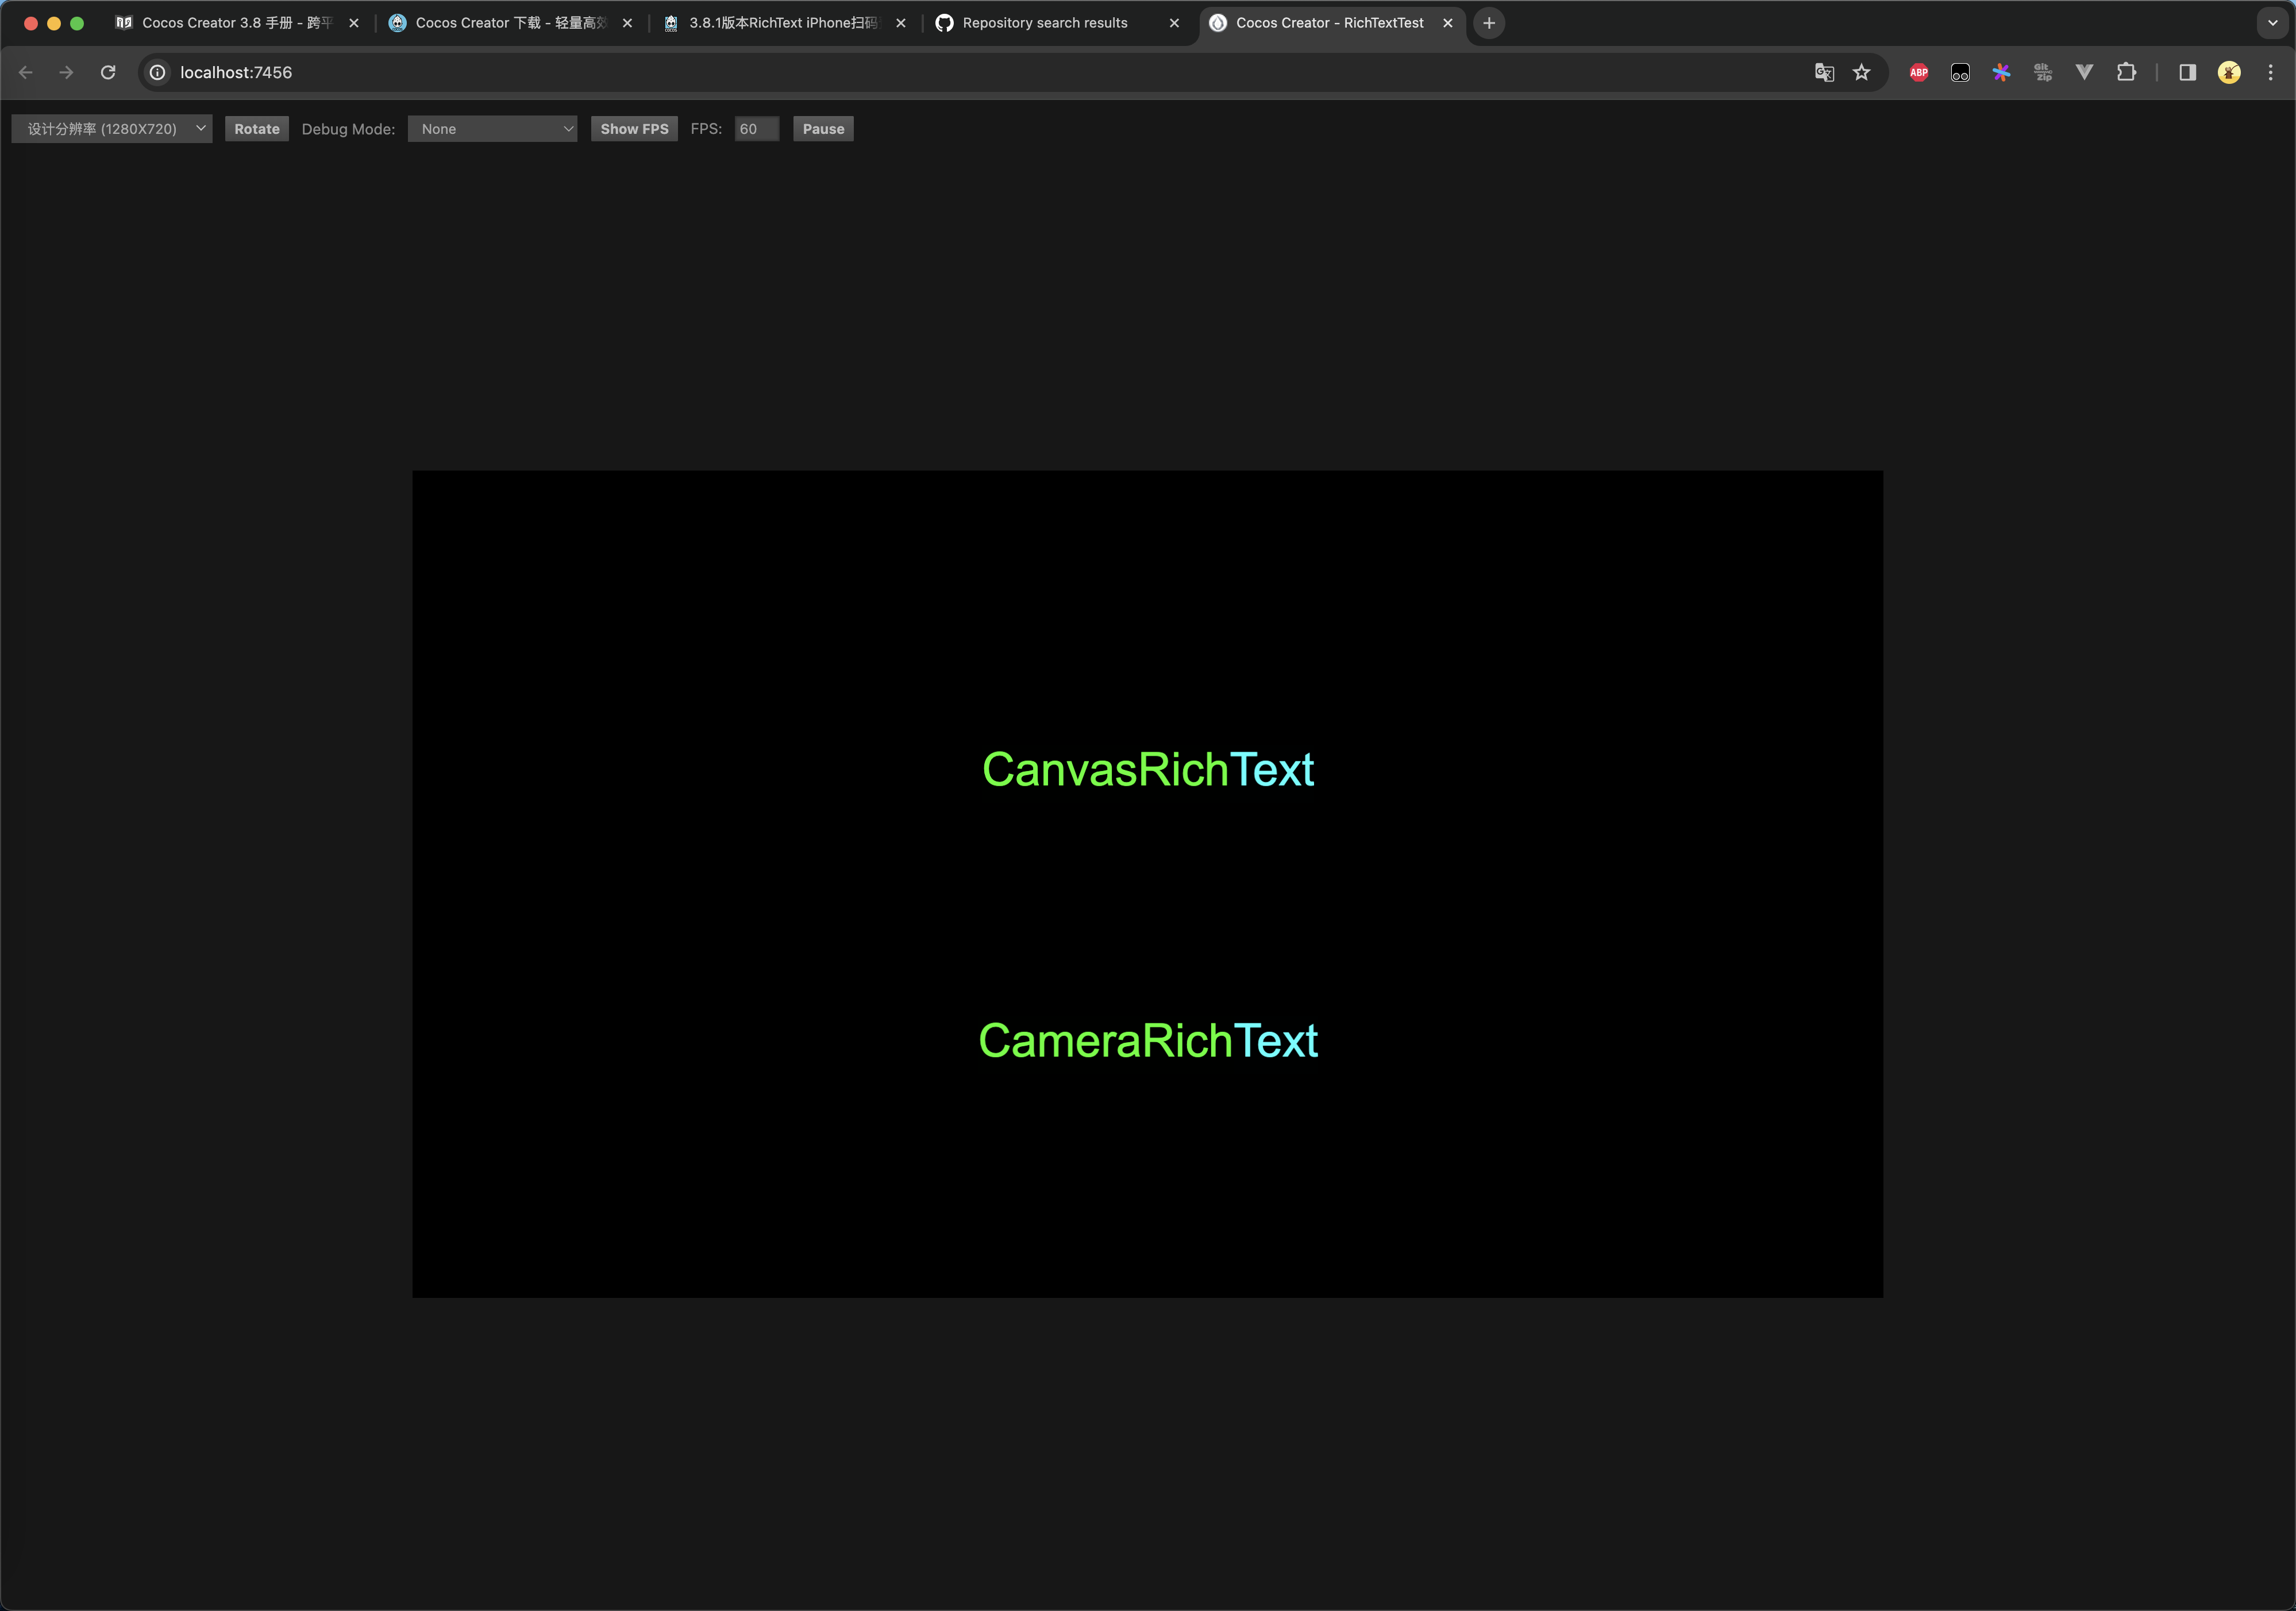2296x1611 pixels.
Task: Expand the Debug Mode None dropdown
Action: click(493, 129)
